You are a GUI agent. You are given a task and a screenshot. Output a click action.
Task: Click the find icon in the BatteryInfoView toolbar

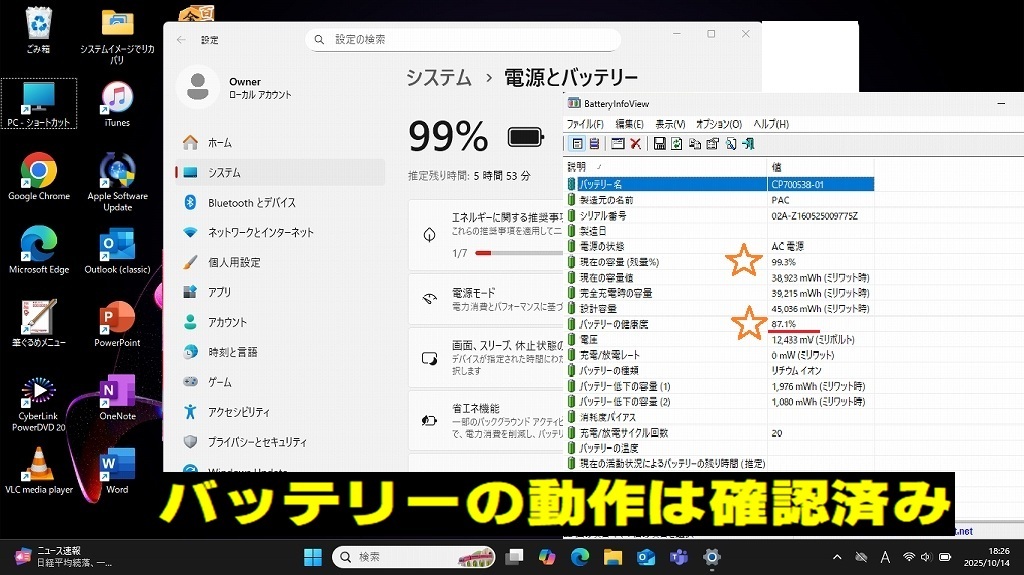pos(731,144)
